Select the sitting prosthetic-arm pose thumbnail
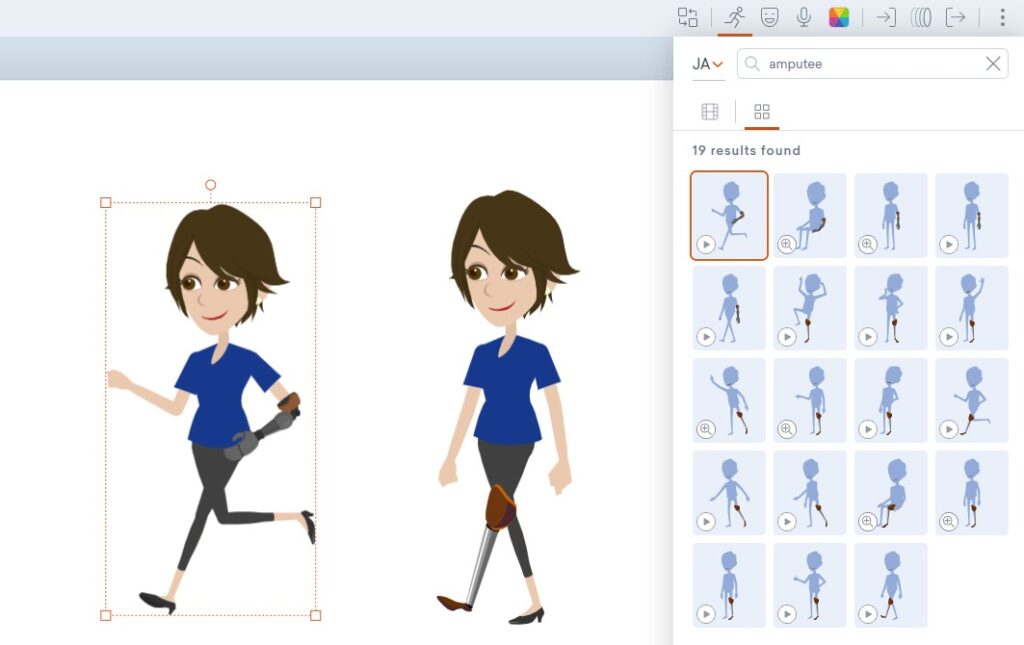This screenshot has width=1024, height=645. [810, 215]
